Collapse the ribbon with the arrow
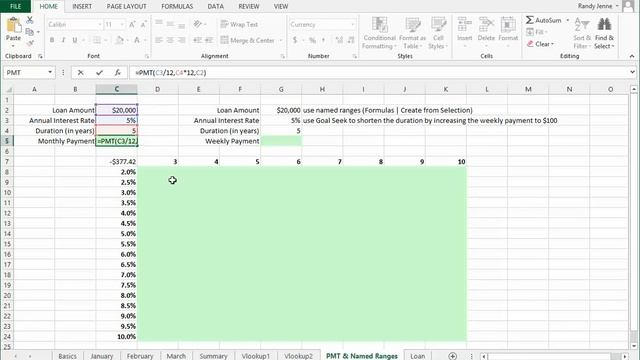The height and width of the screenshot is (360, 640). tap(632, 56)
